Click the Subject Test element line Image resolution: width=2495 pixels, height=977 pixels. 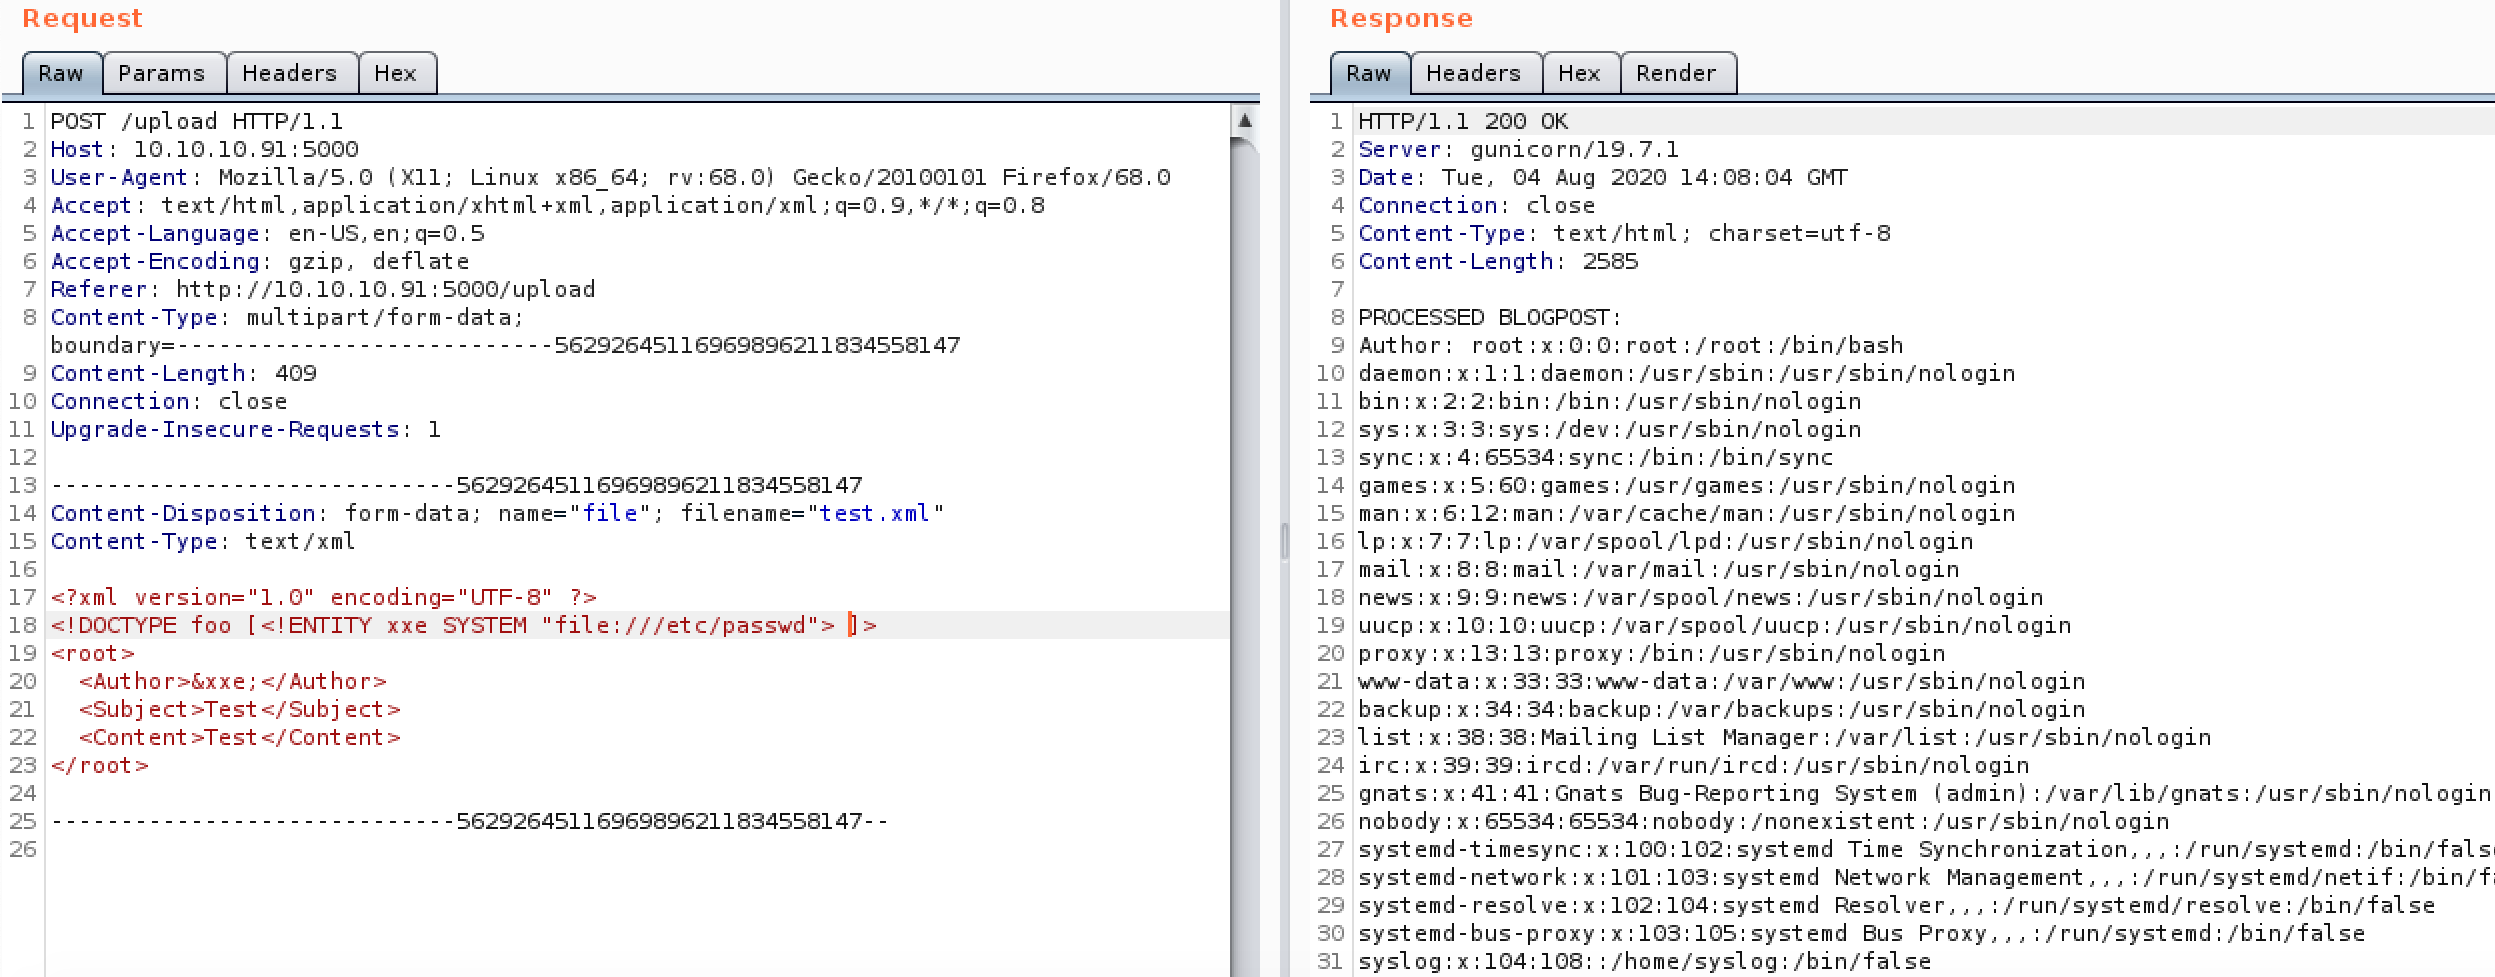(x=239, y=709)
